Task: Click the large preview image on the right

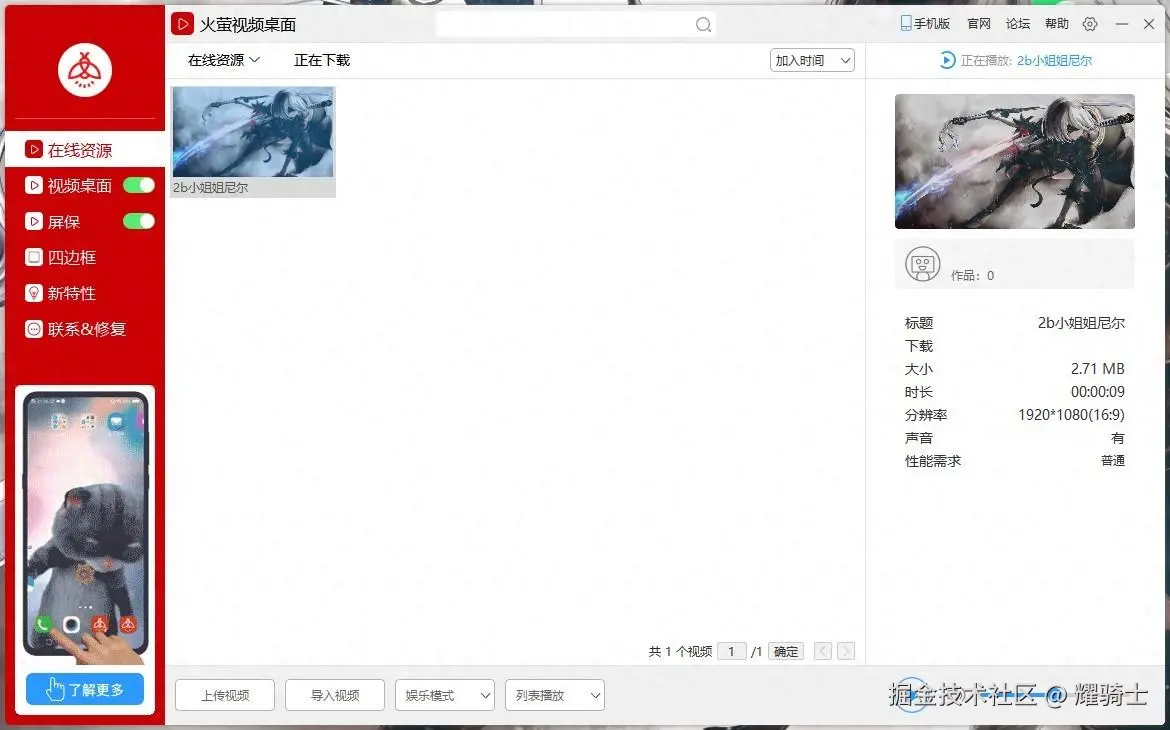Action: [x=1015, y=161]
